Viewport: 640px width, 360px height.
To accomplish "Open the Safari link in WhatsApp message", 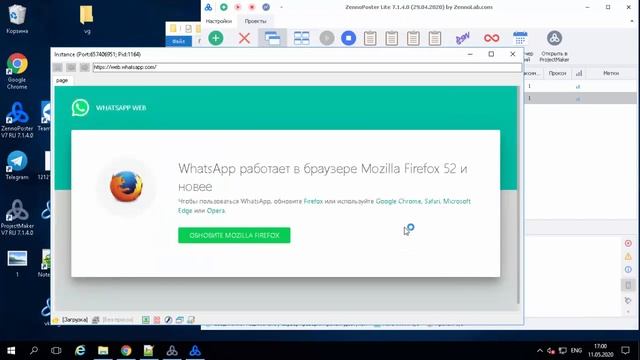I will [x=432, y=201].
